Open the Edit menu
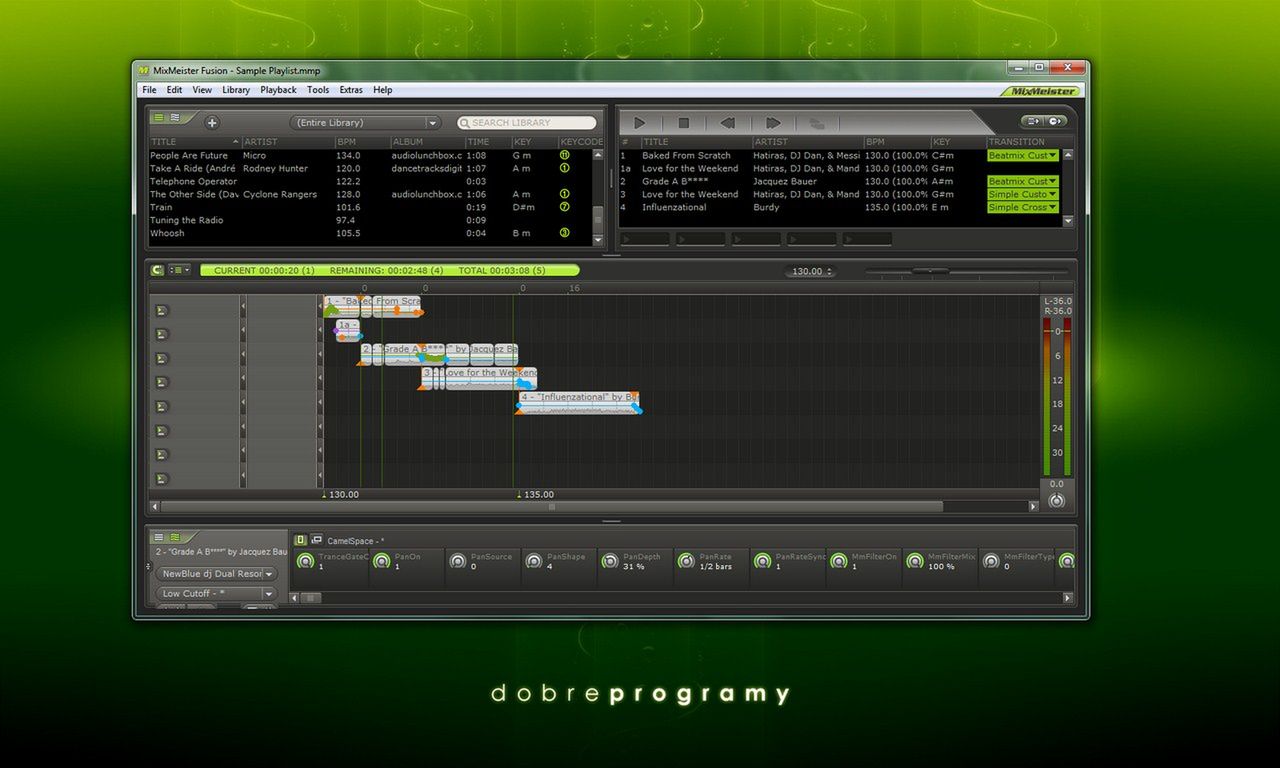 [174, 90]
